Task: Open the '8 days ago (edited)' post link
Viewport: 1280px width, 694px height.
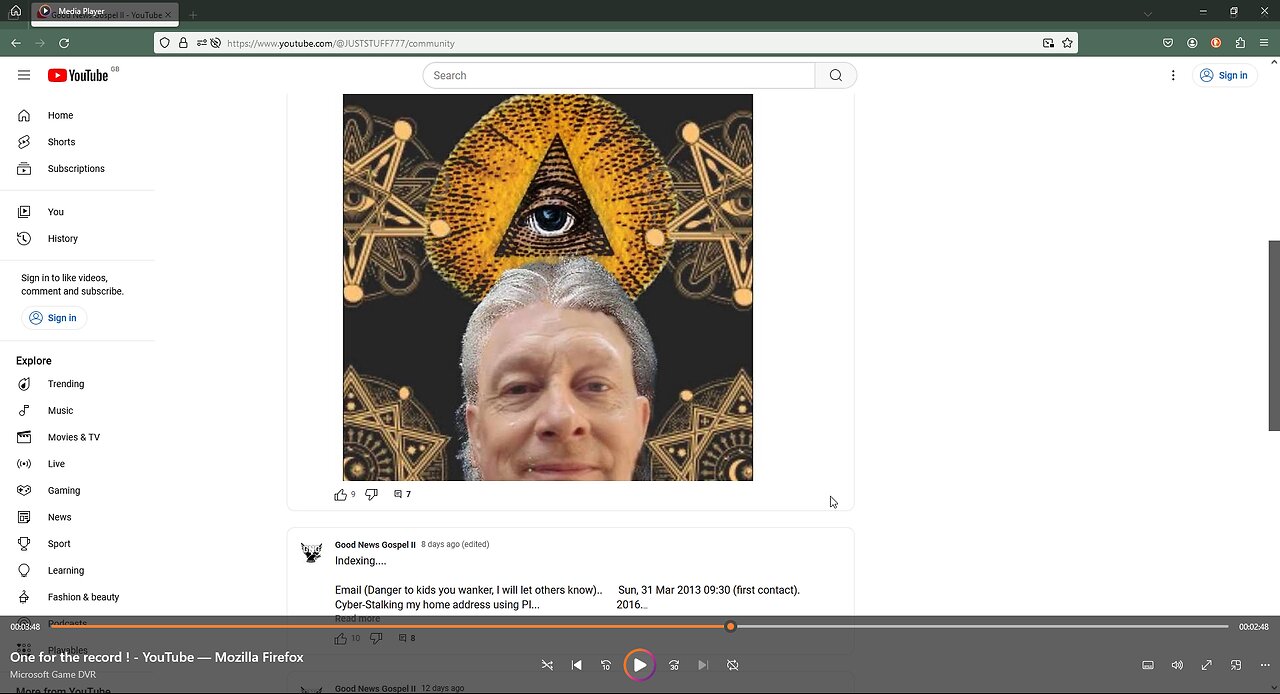Action: pyautogui.click(x=455, y=545)
